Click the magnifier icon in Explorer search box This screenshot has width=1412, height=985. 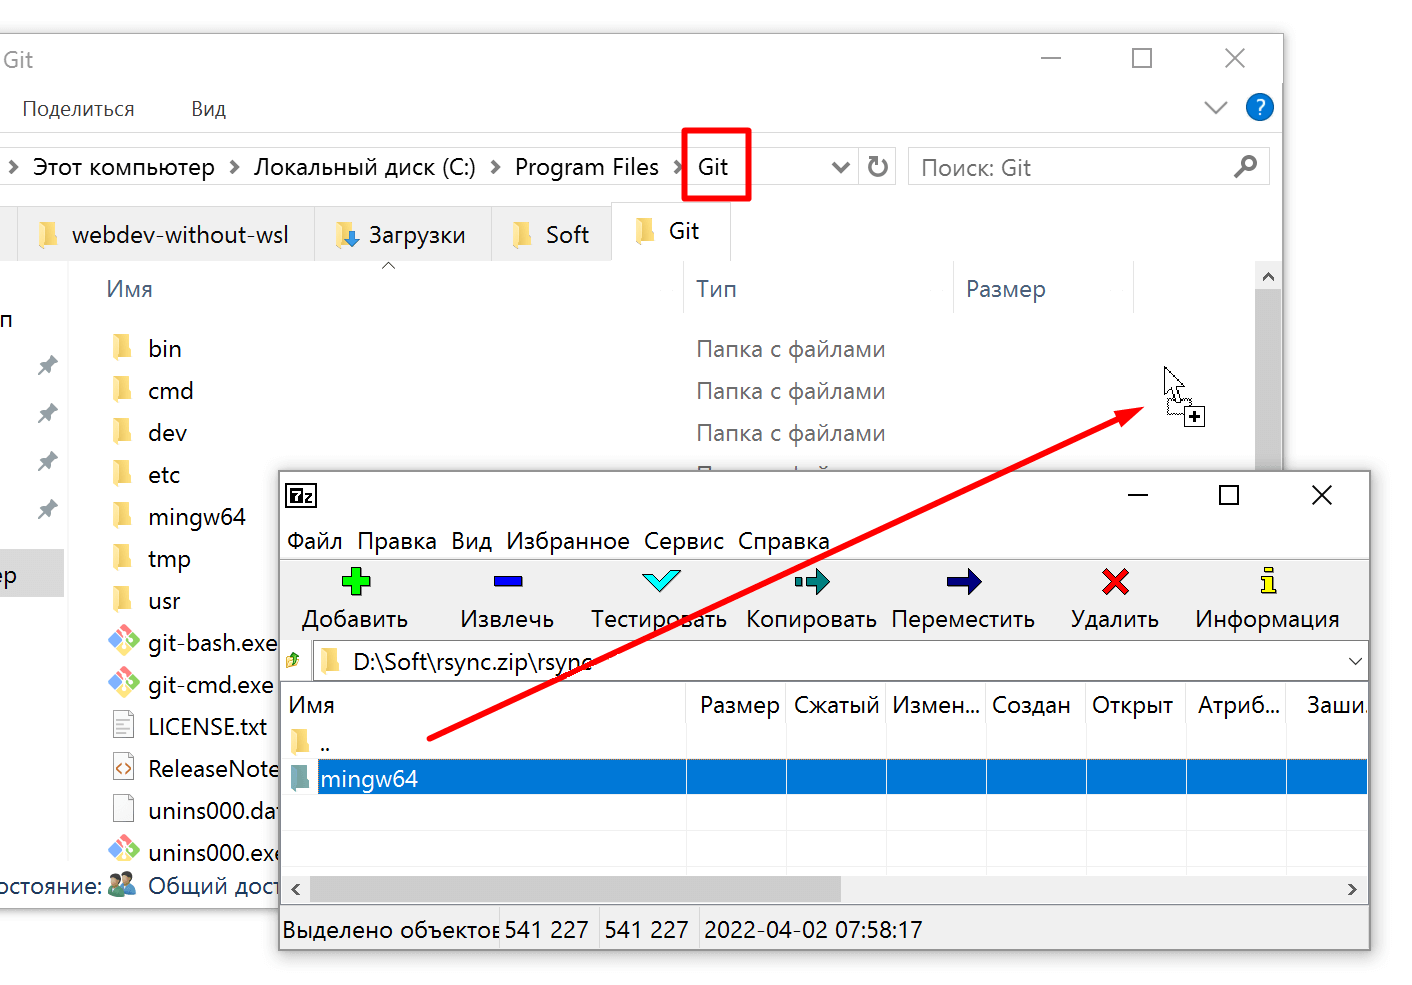coord(1245,167)
